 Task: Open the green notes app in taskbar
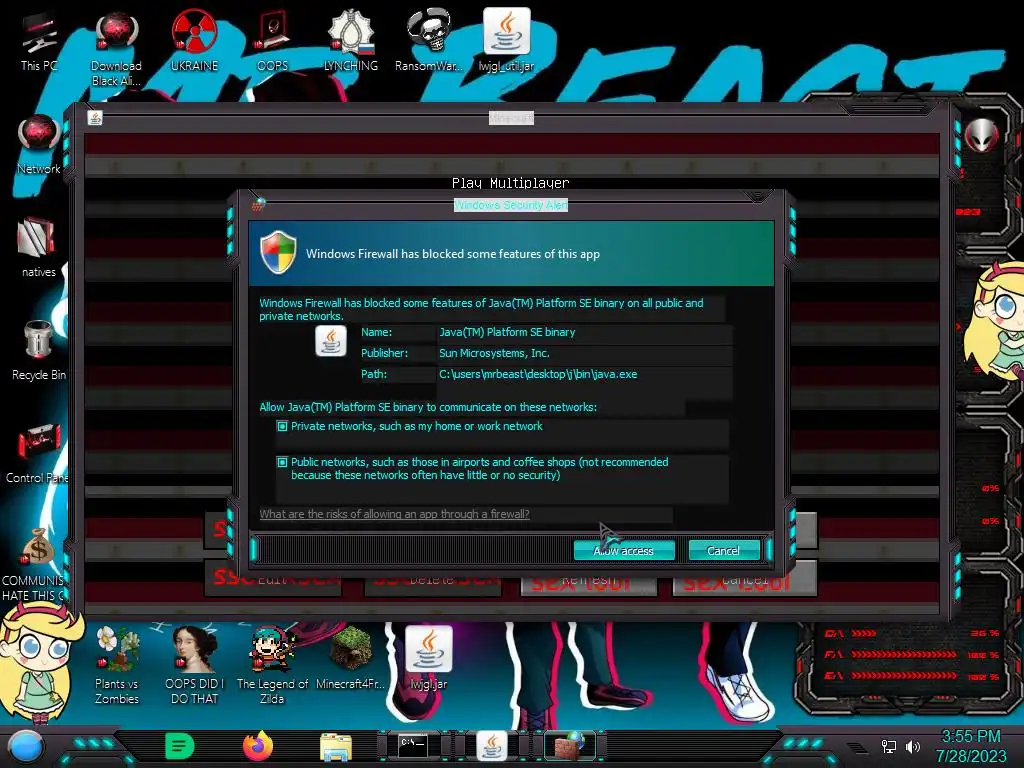(x=180, y=746)
